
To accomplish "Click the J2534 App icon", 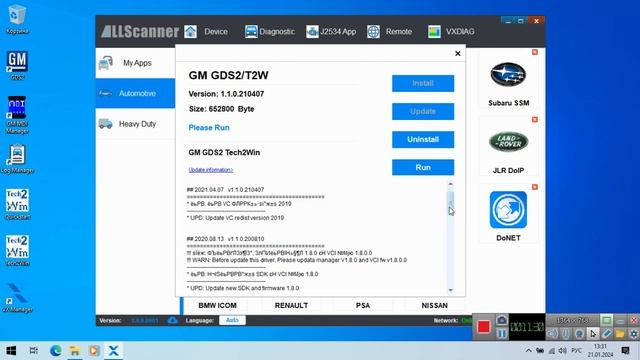I will click(x=312, y=31).
